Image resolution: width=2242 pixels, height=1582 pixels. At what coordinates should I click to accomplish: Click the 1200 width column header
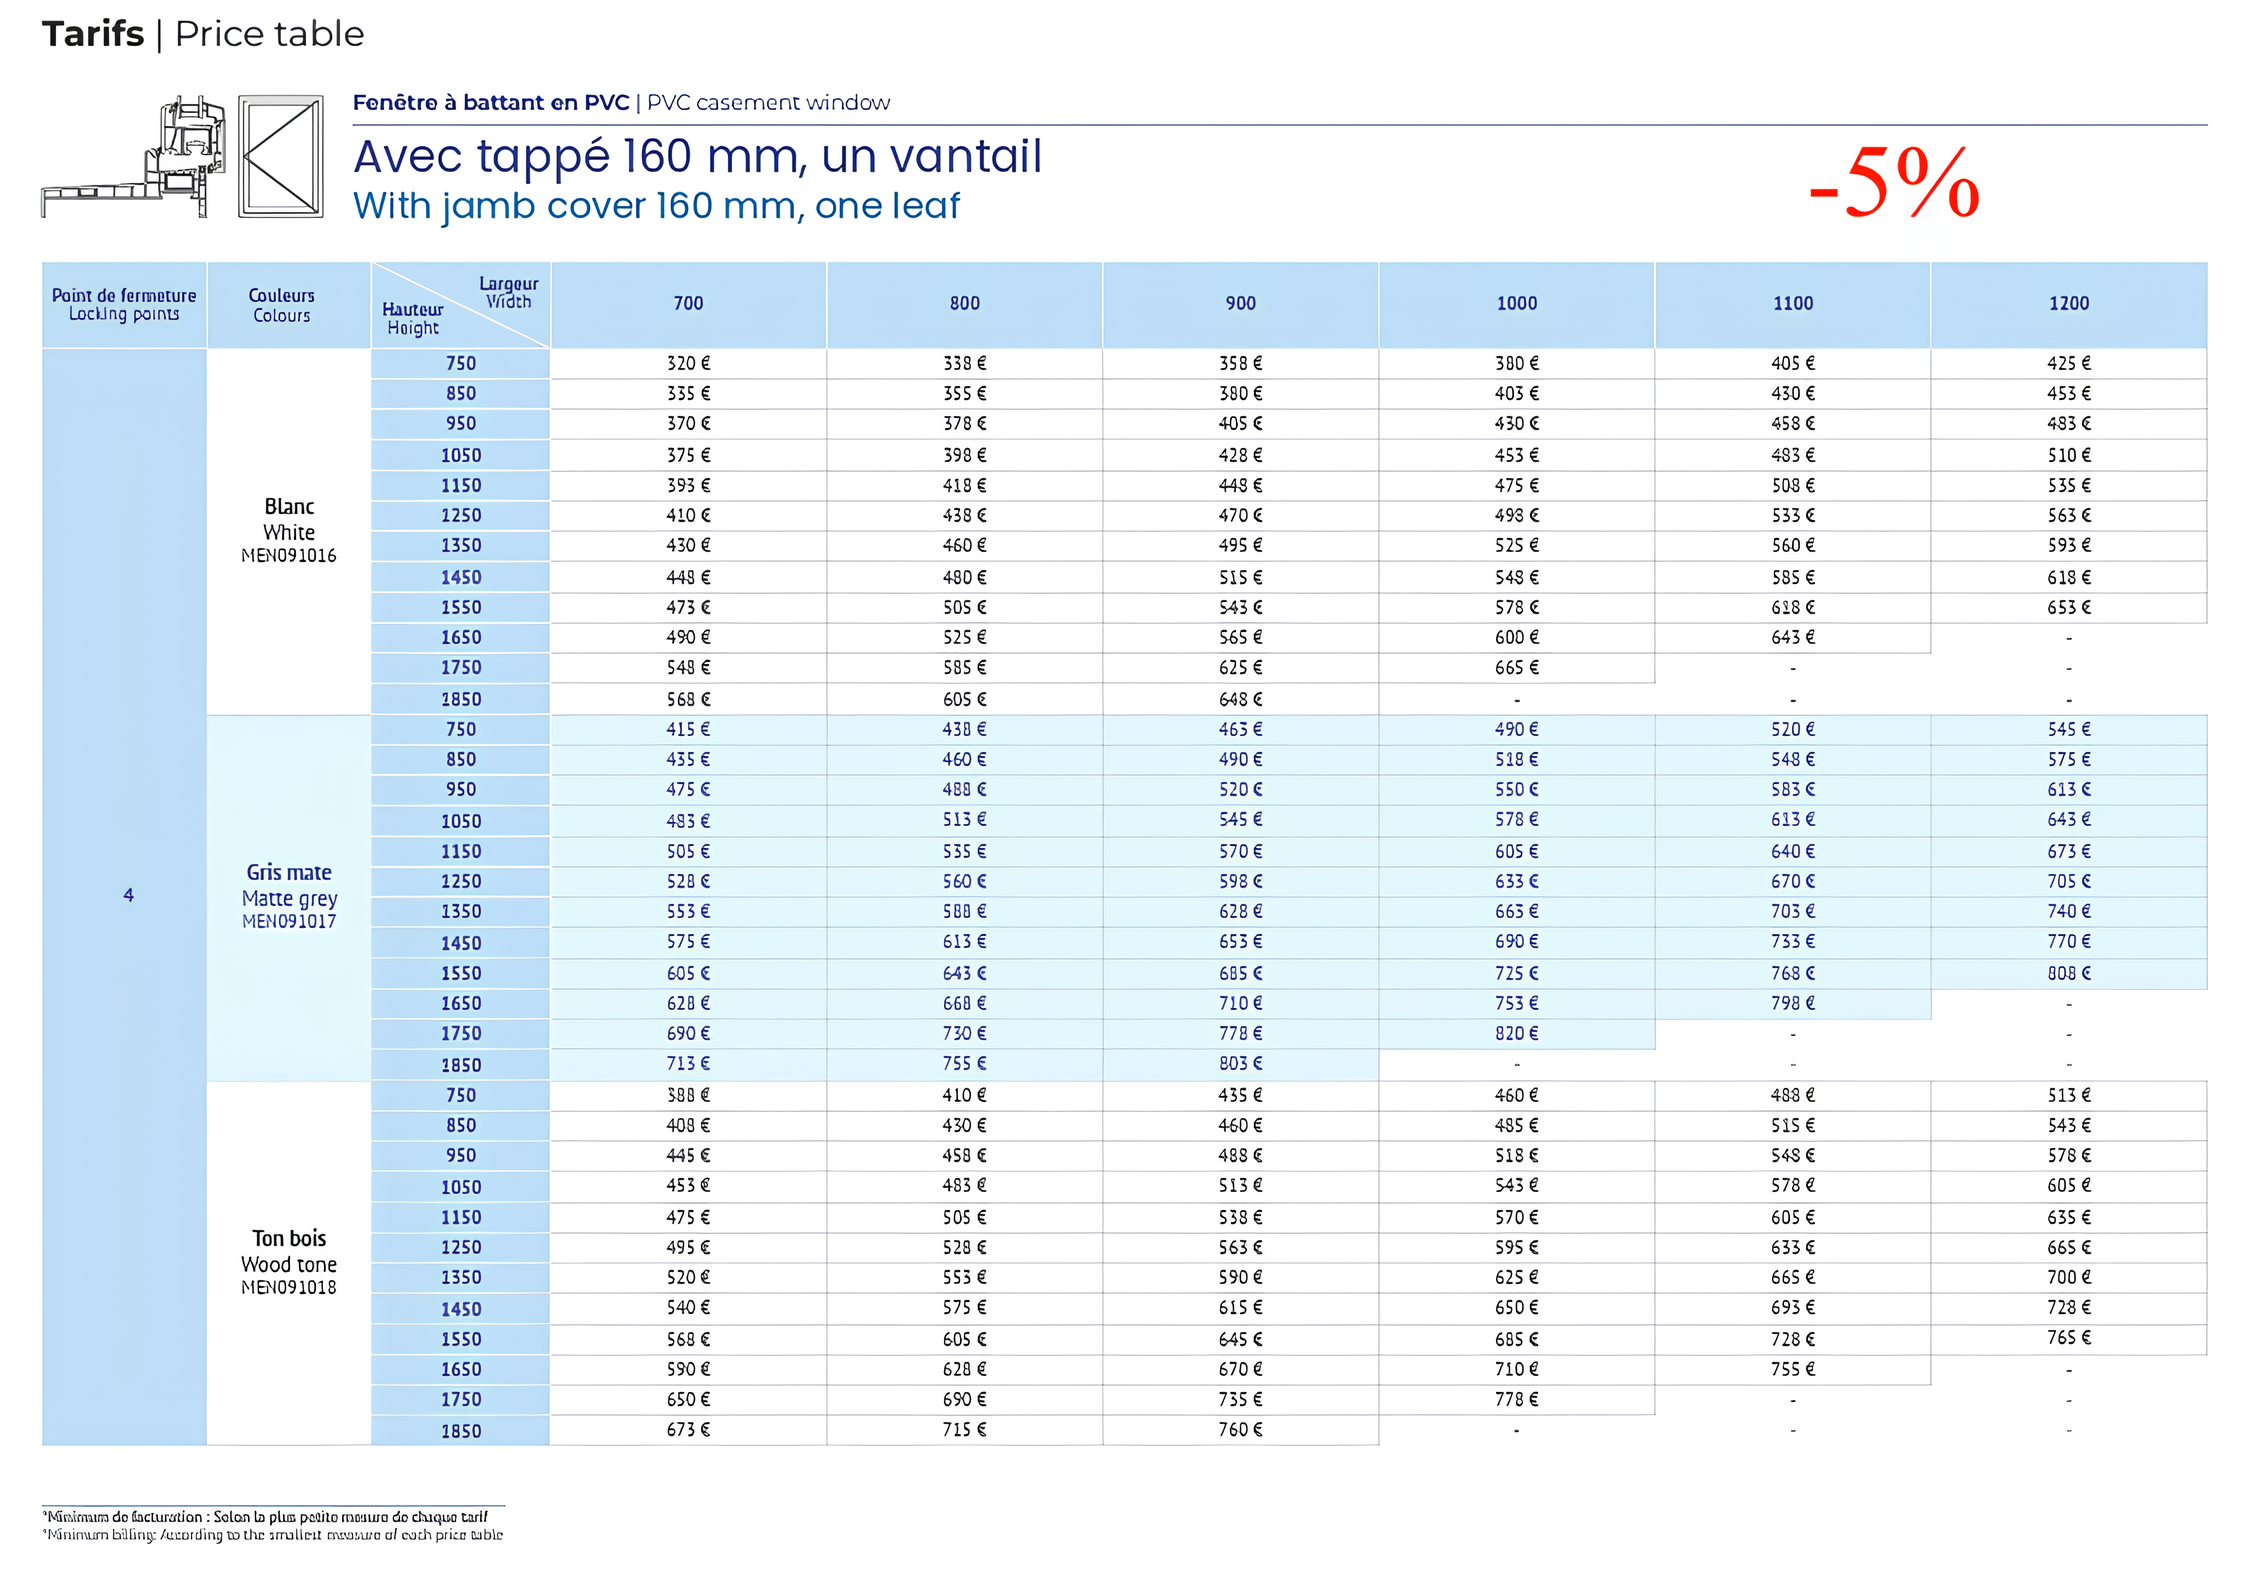pos(2070,304)
